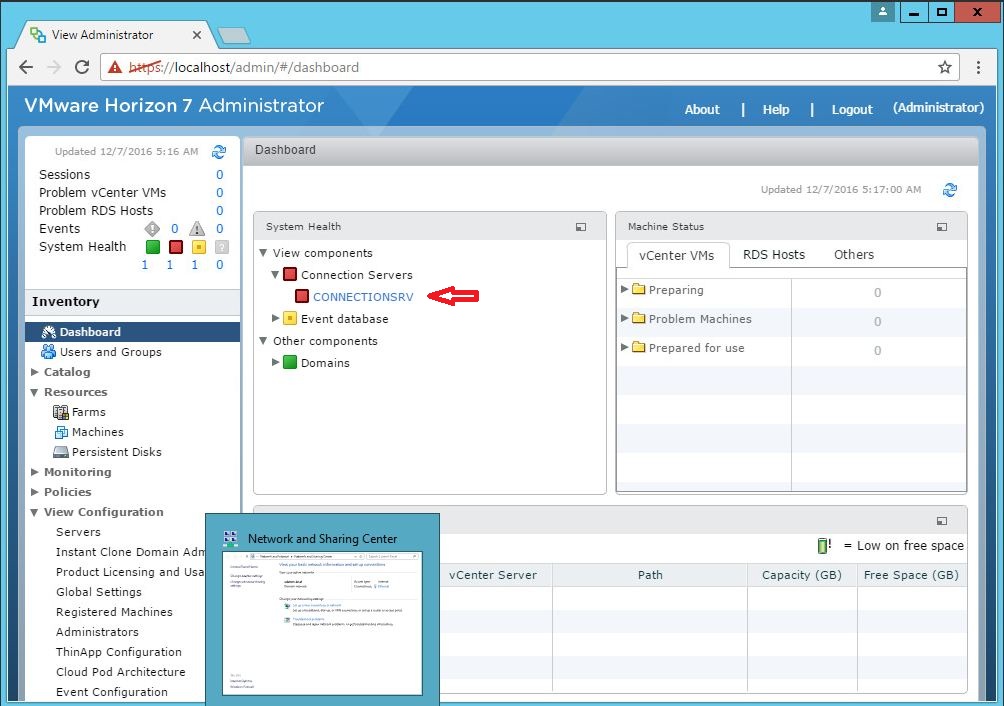Go back to the previous page
The image size is (1004, 706).
pos(26,67)
